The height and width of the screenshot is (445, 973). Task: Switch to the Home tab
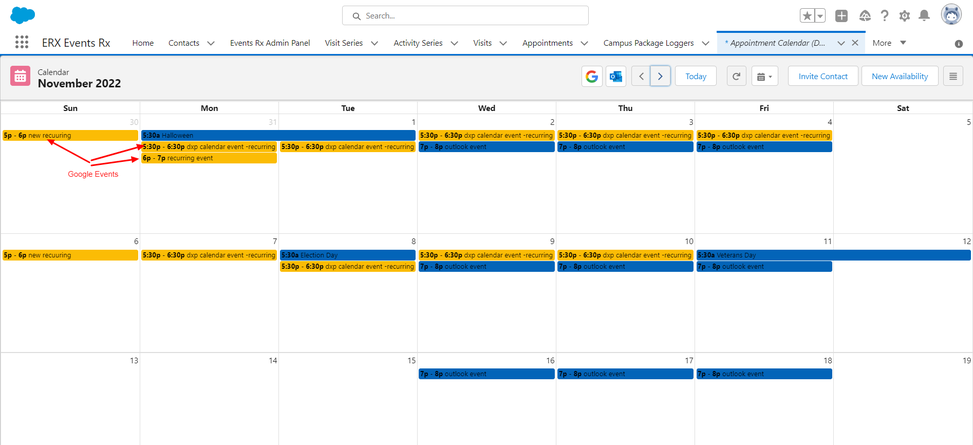point(143,43)
